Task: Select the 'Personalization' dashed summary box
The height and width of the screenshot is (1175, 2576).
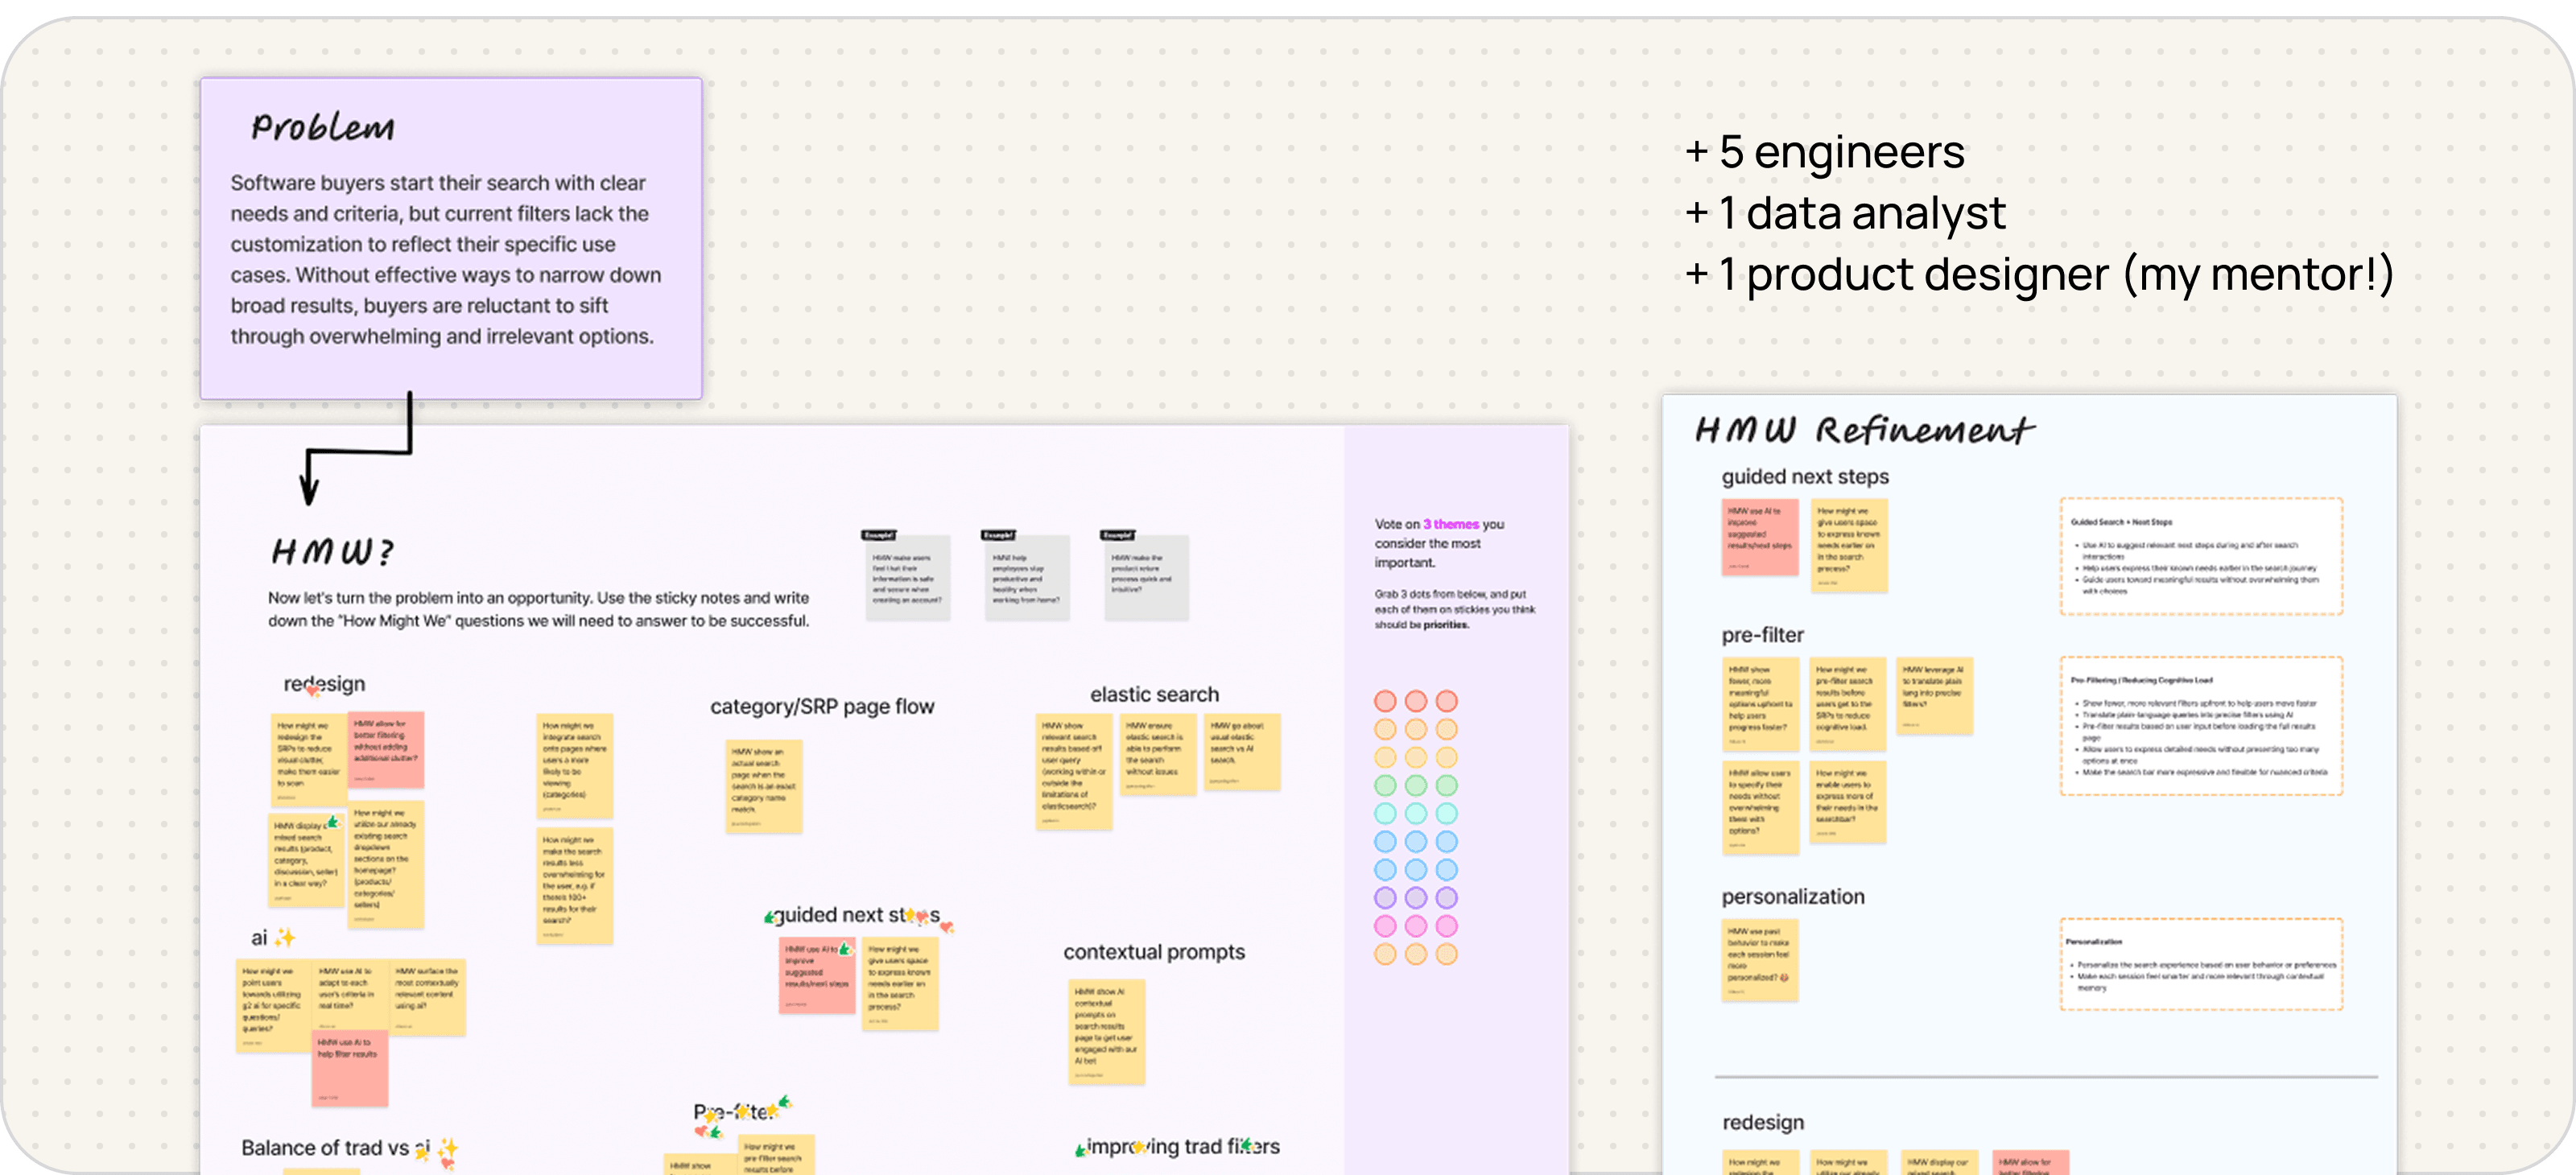Action: click(x=2200, y=964)
